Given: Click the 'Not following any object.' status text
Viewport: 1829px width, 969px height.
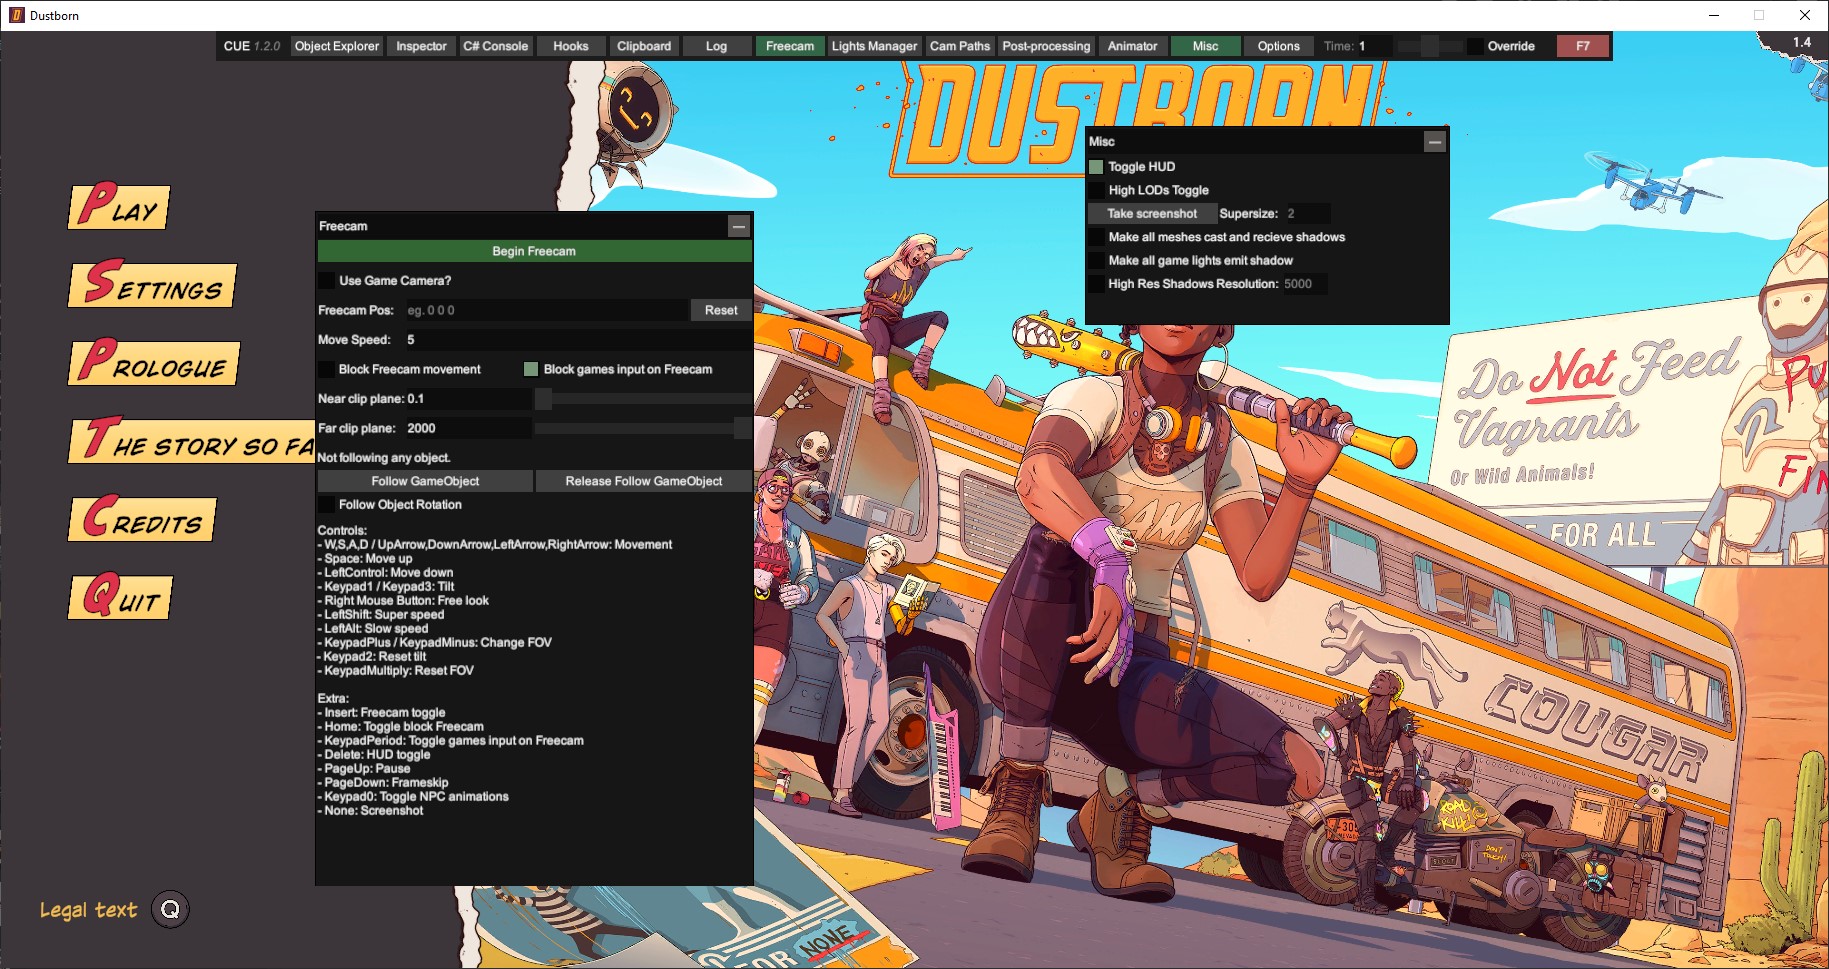Looking at the screenshot, I should point(384,458).
